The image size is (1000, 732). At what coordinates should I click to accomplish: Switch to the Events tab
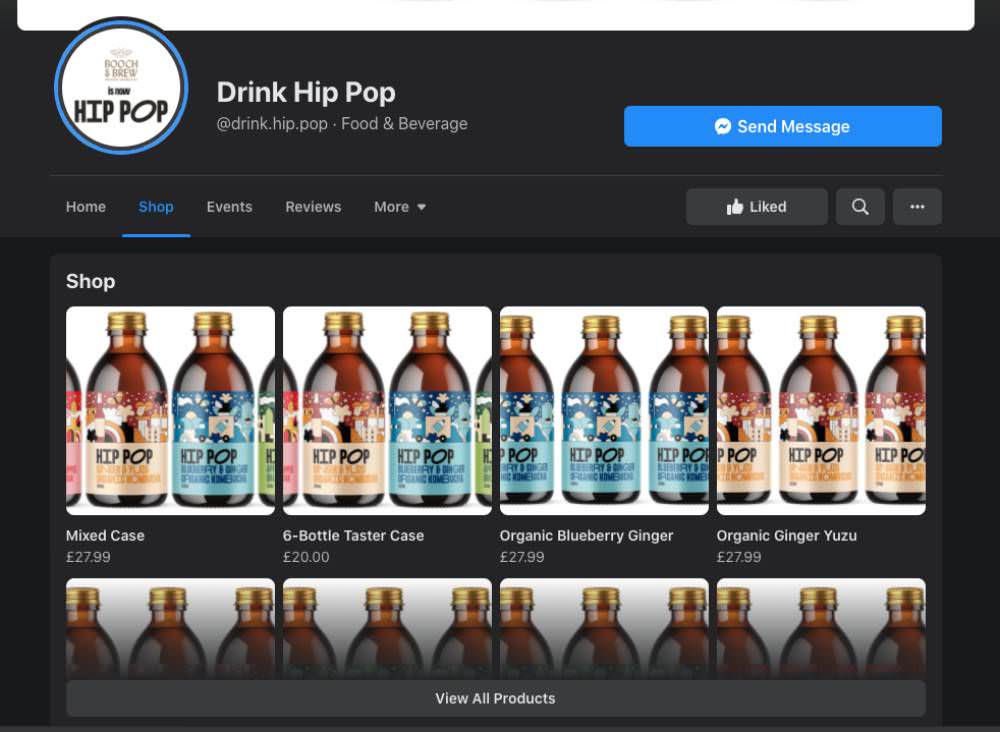point(230,207)
